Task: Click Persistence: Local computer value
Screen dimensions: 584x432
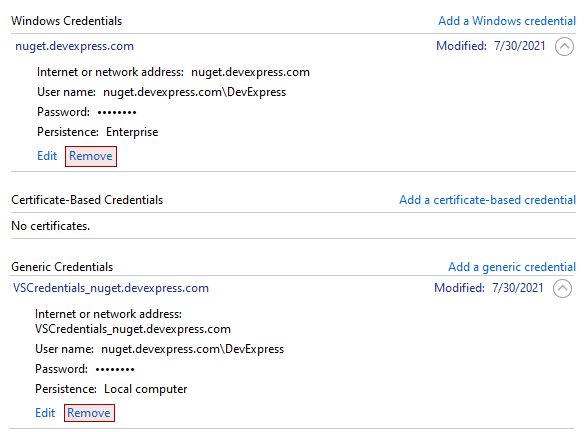Action: point(146,389)
